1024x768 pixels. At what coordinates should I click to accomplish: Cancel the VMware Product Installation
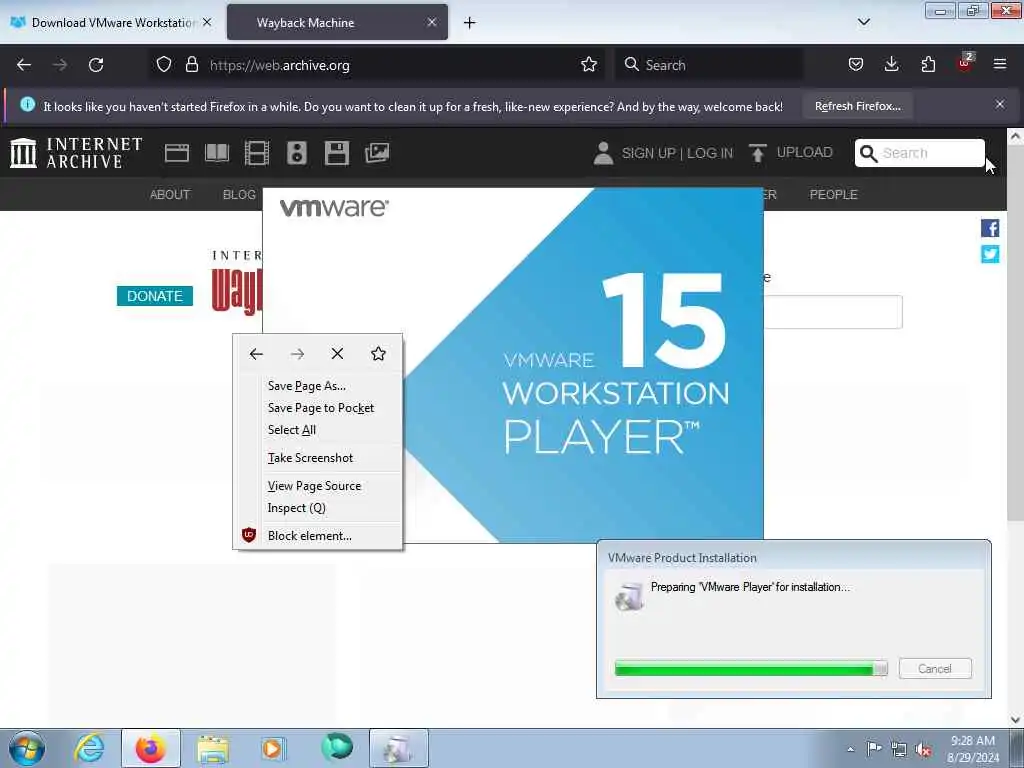[x=935, y=669]
